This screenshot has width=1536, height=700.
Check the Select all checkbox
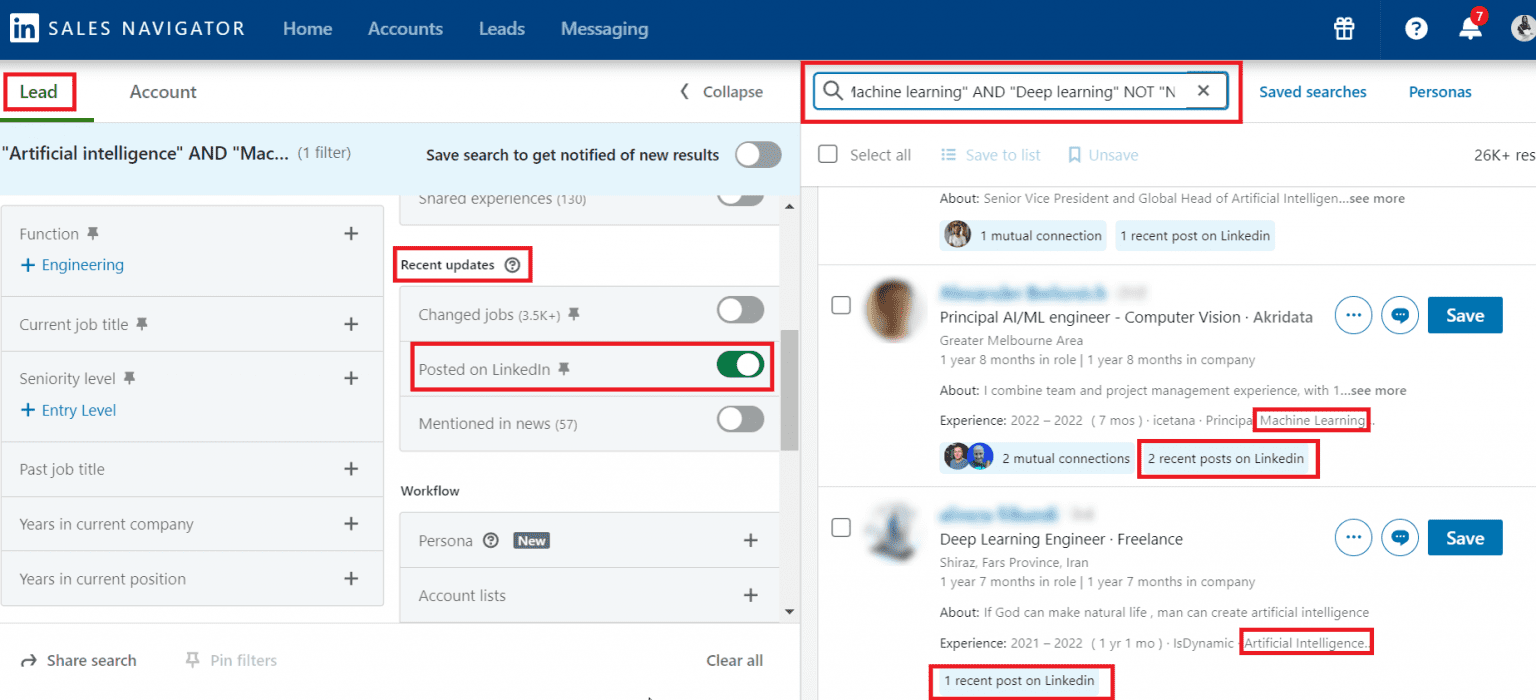tap(828, 154)
